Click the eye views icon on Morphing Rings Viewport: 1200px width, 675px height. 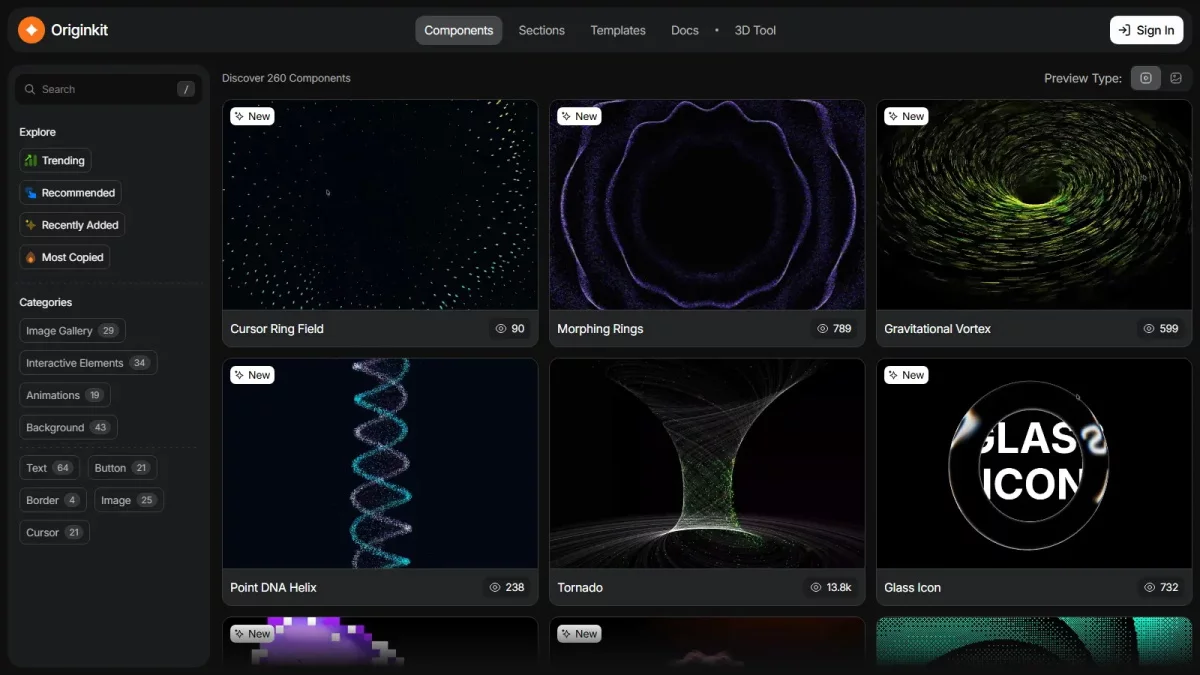[823, 328]
